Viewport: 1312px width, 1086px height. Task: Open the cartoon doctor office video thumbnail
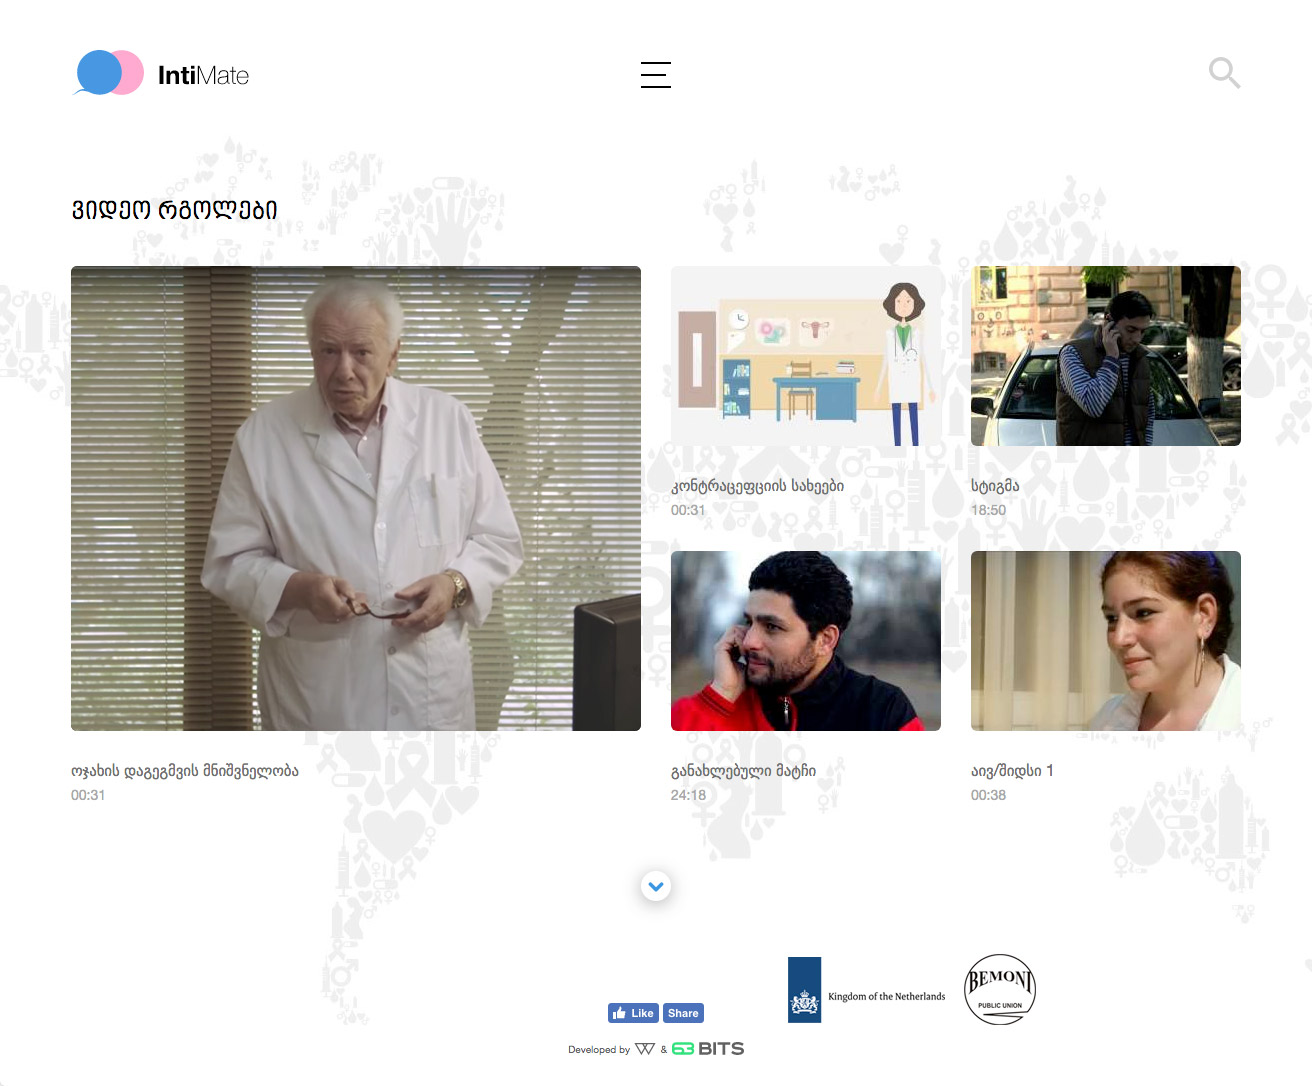click(805, 356)
